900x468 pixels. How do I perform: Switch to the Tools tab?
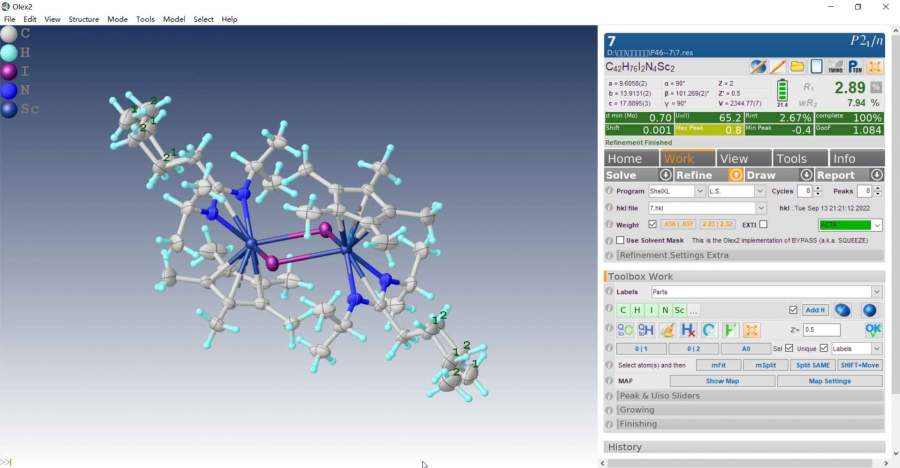coord(791,158)
